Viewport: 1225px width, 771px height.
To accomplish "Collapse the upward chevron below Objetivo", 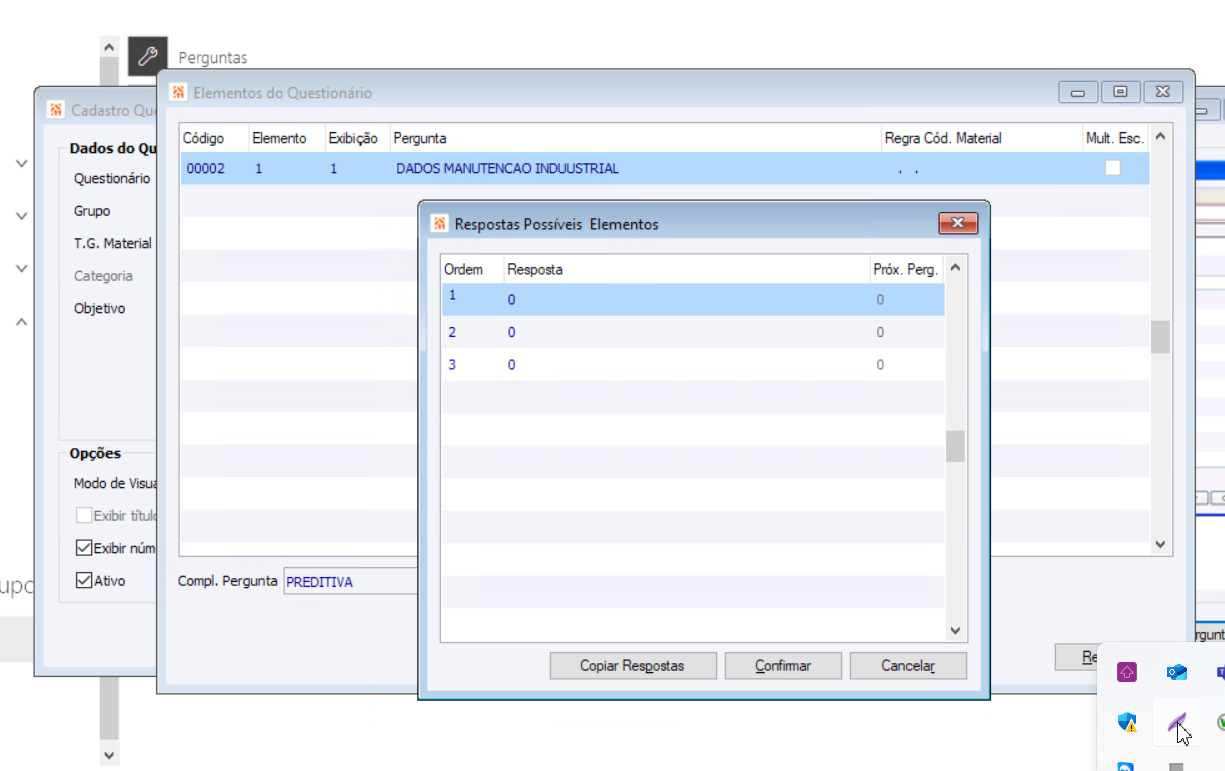I will [21, 322].
